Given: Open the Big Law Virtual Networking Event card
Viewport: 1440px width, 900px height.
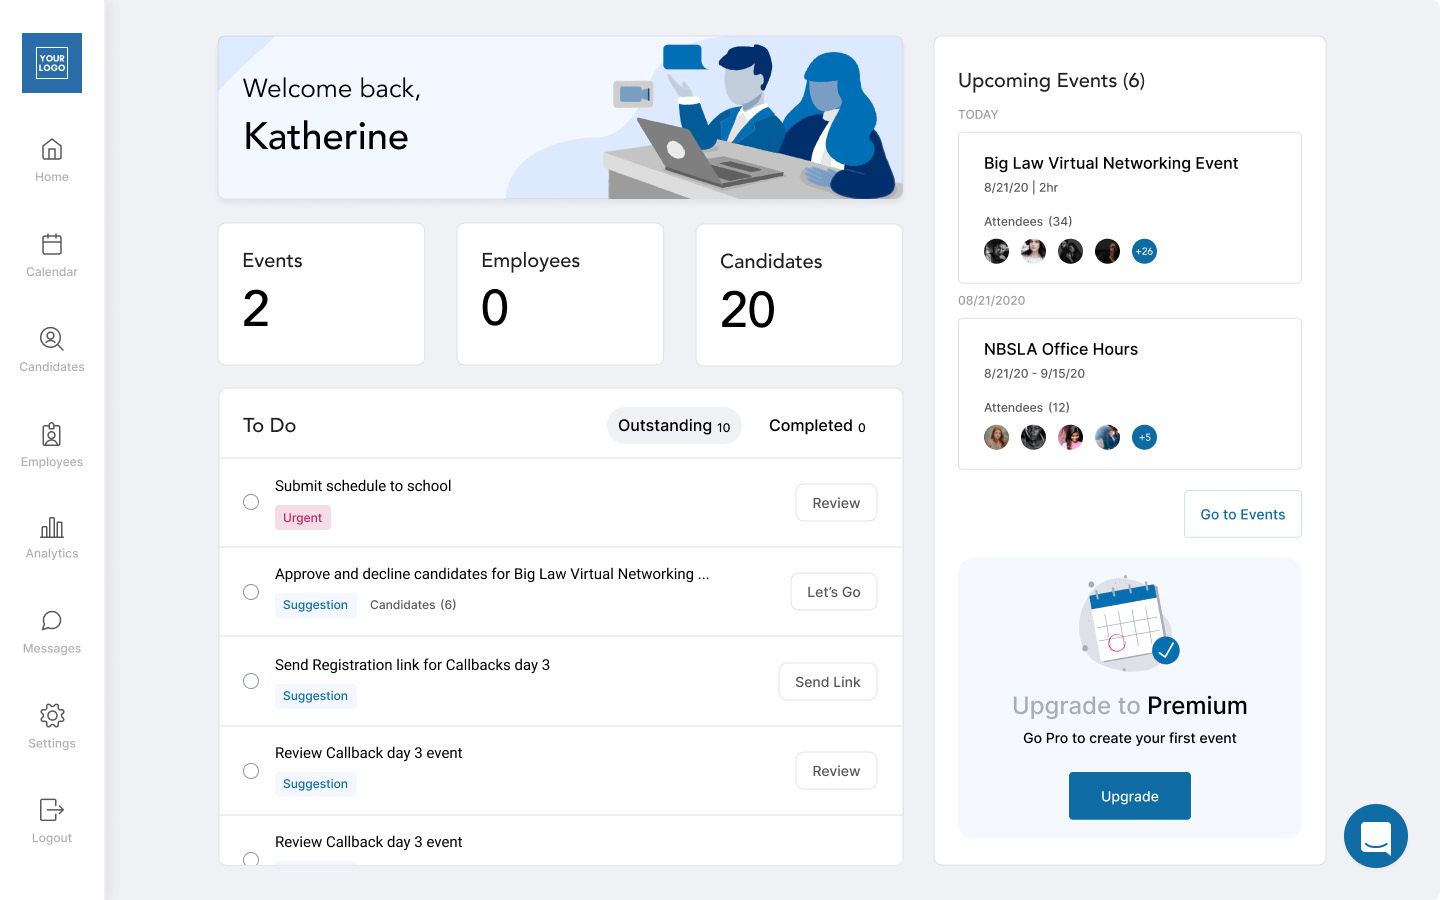Looking at the screenshot, I should (1110, 164).
